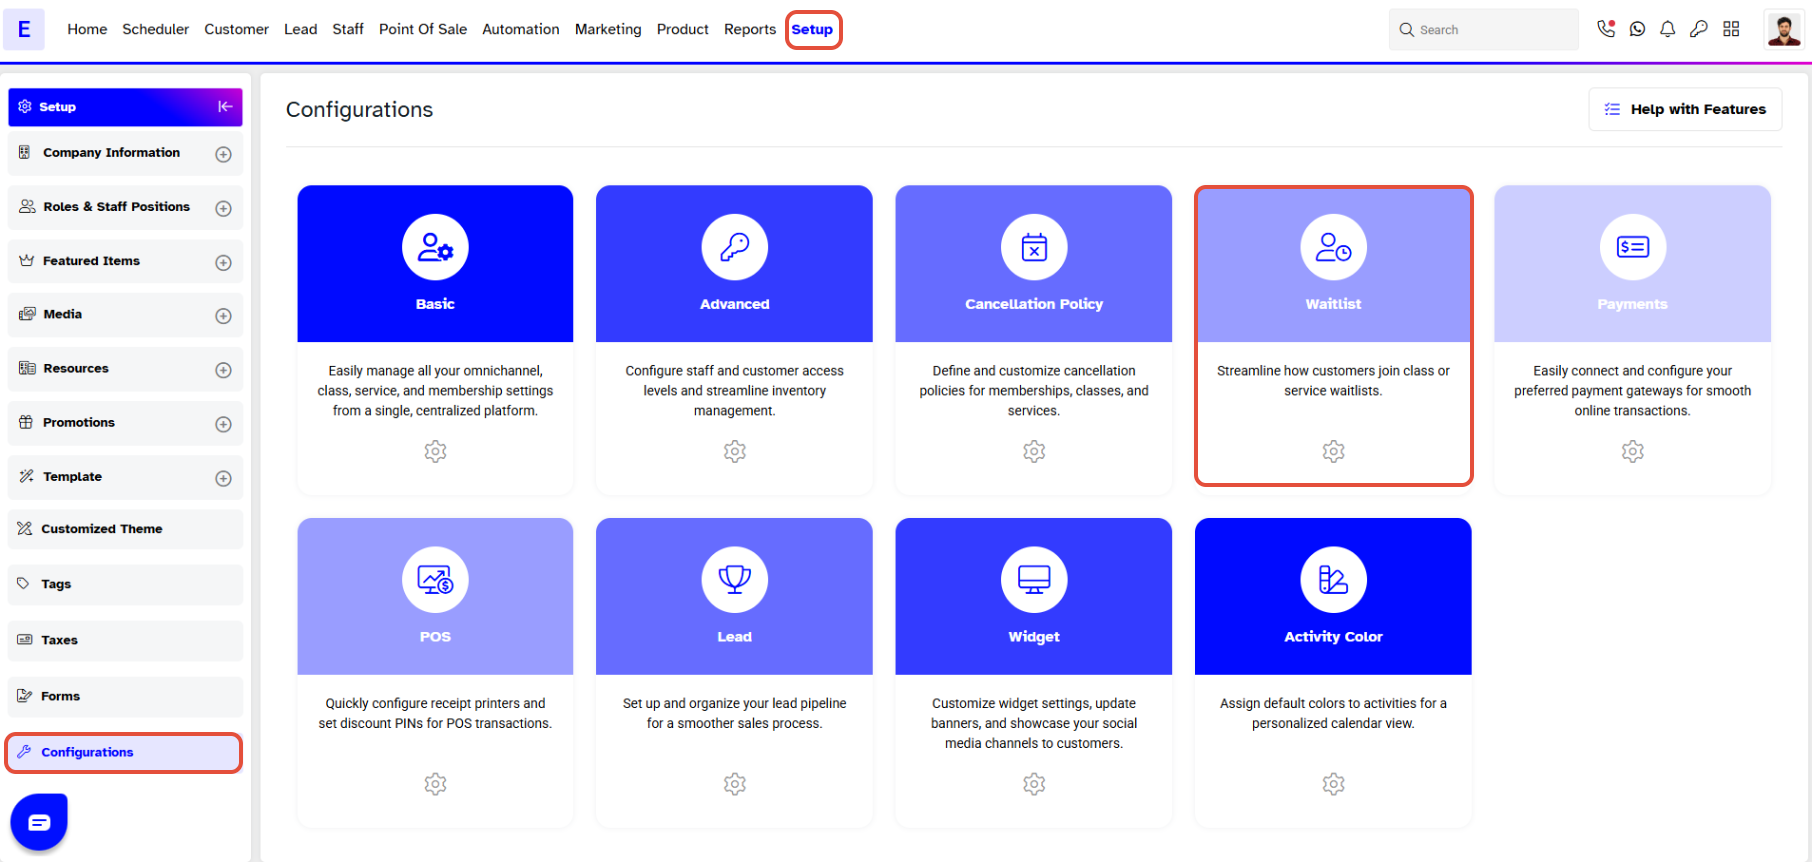
Task: Open the Marketing menu
Action: point(608,29)
